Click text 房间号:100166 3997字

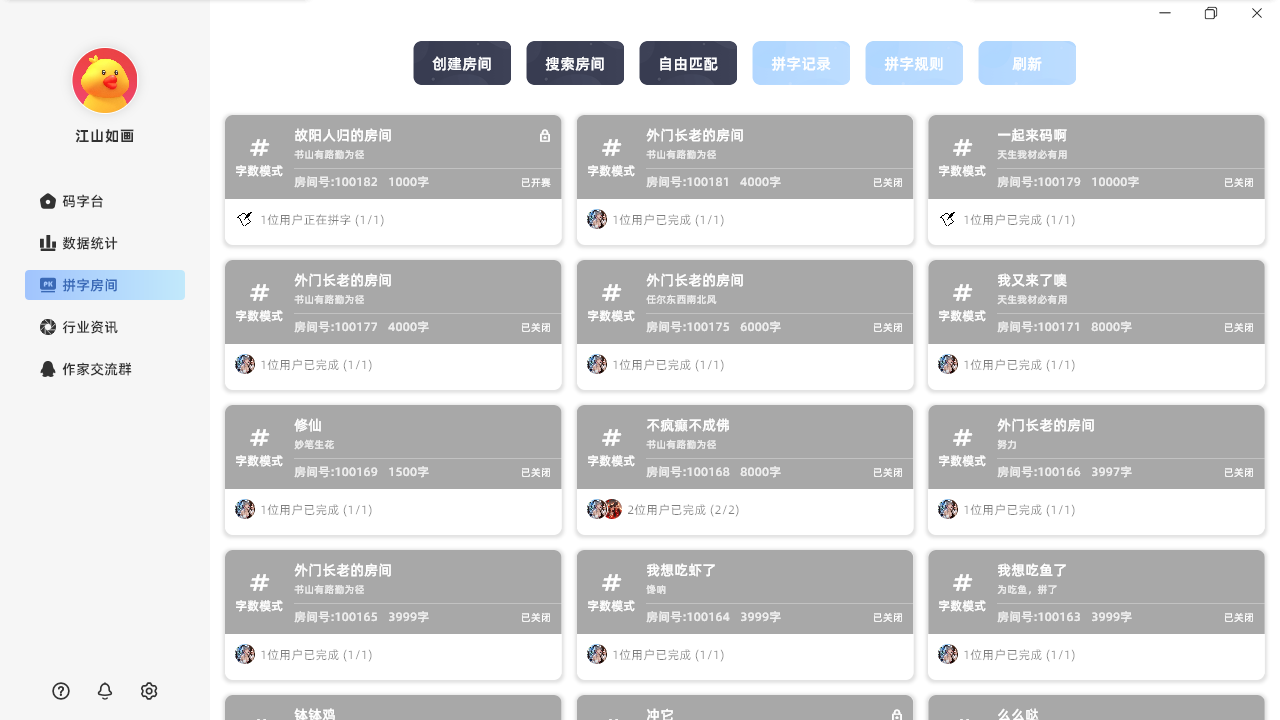click(1064, 472)
